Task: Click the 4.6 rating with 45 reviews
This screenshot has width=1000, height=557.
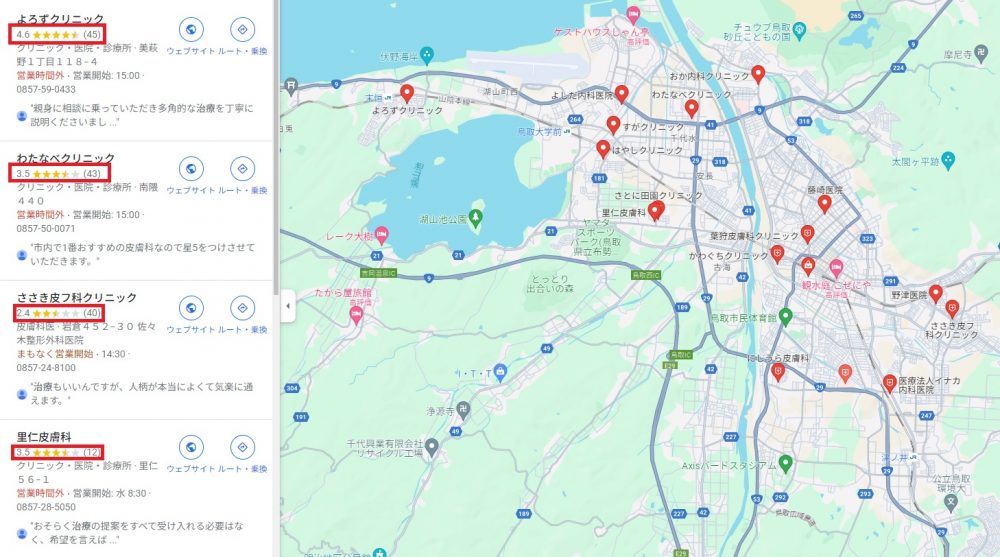Action: tap(58, 34)
